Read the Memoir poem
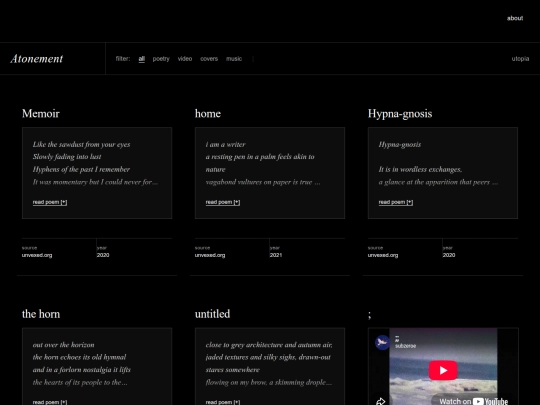The image size is (540, 405). pos(50,202)
